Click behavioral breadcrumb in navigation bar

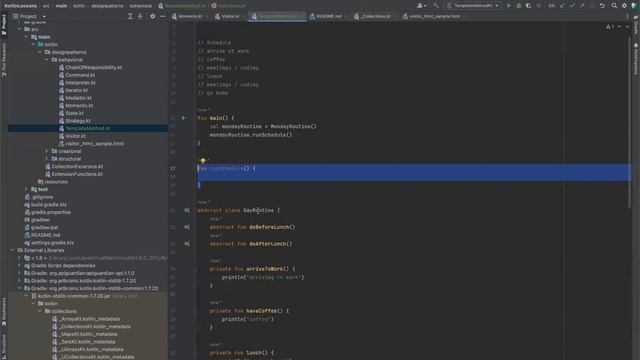[x=141, y=6]
